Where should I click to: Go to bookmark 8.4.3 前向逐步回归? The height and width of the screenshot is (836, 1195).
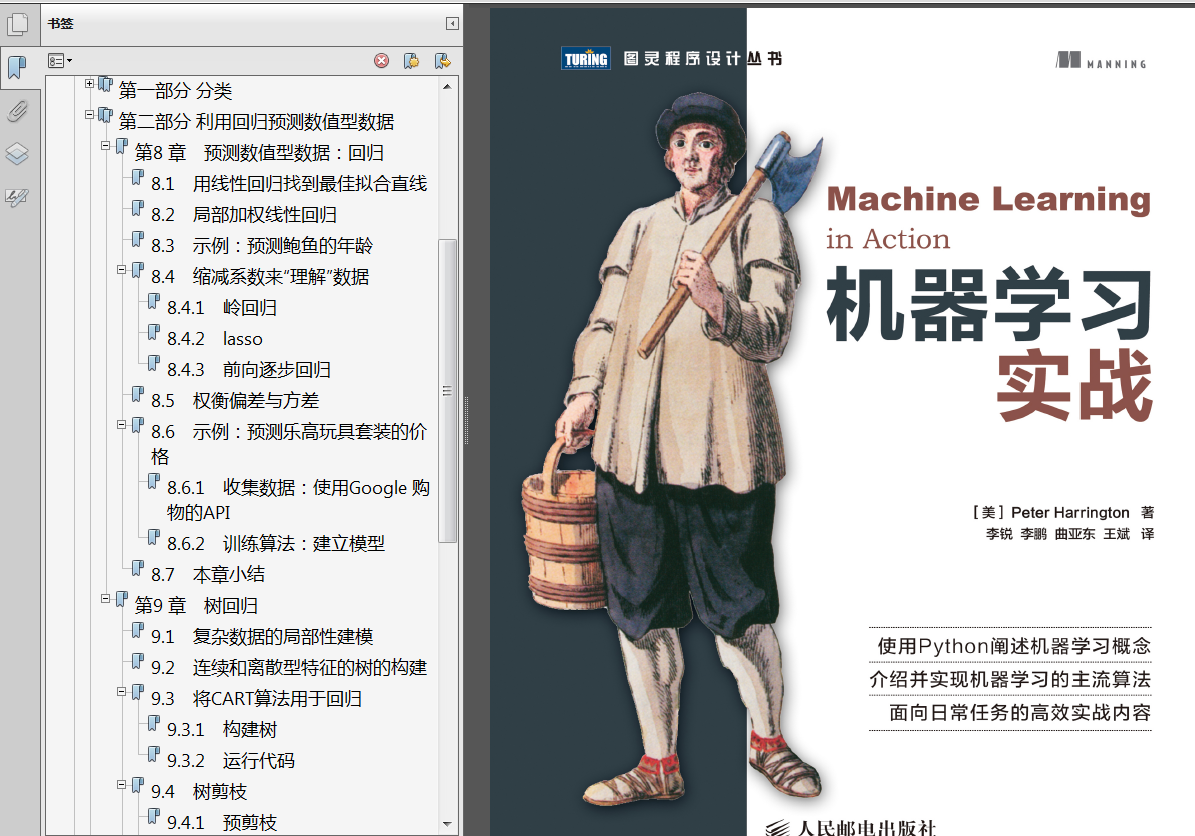248,370
